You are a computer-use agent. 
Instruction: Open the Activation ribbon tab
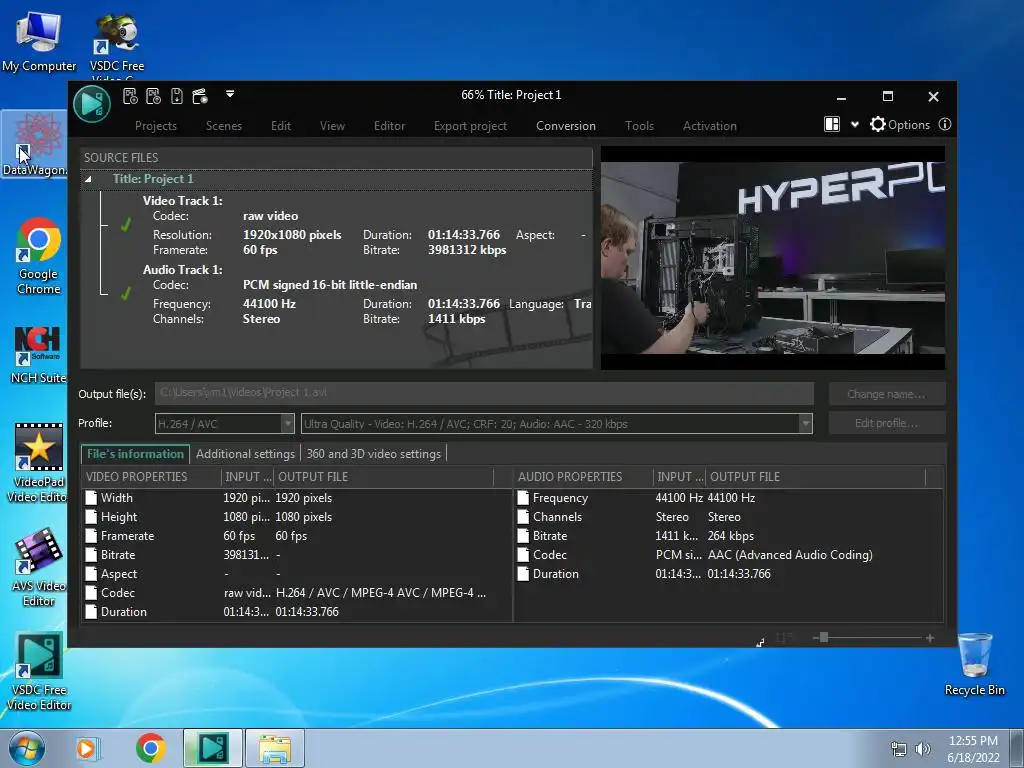click(x=709, y=125)
